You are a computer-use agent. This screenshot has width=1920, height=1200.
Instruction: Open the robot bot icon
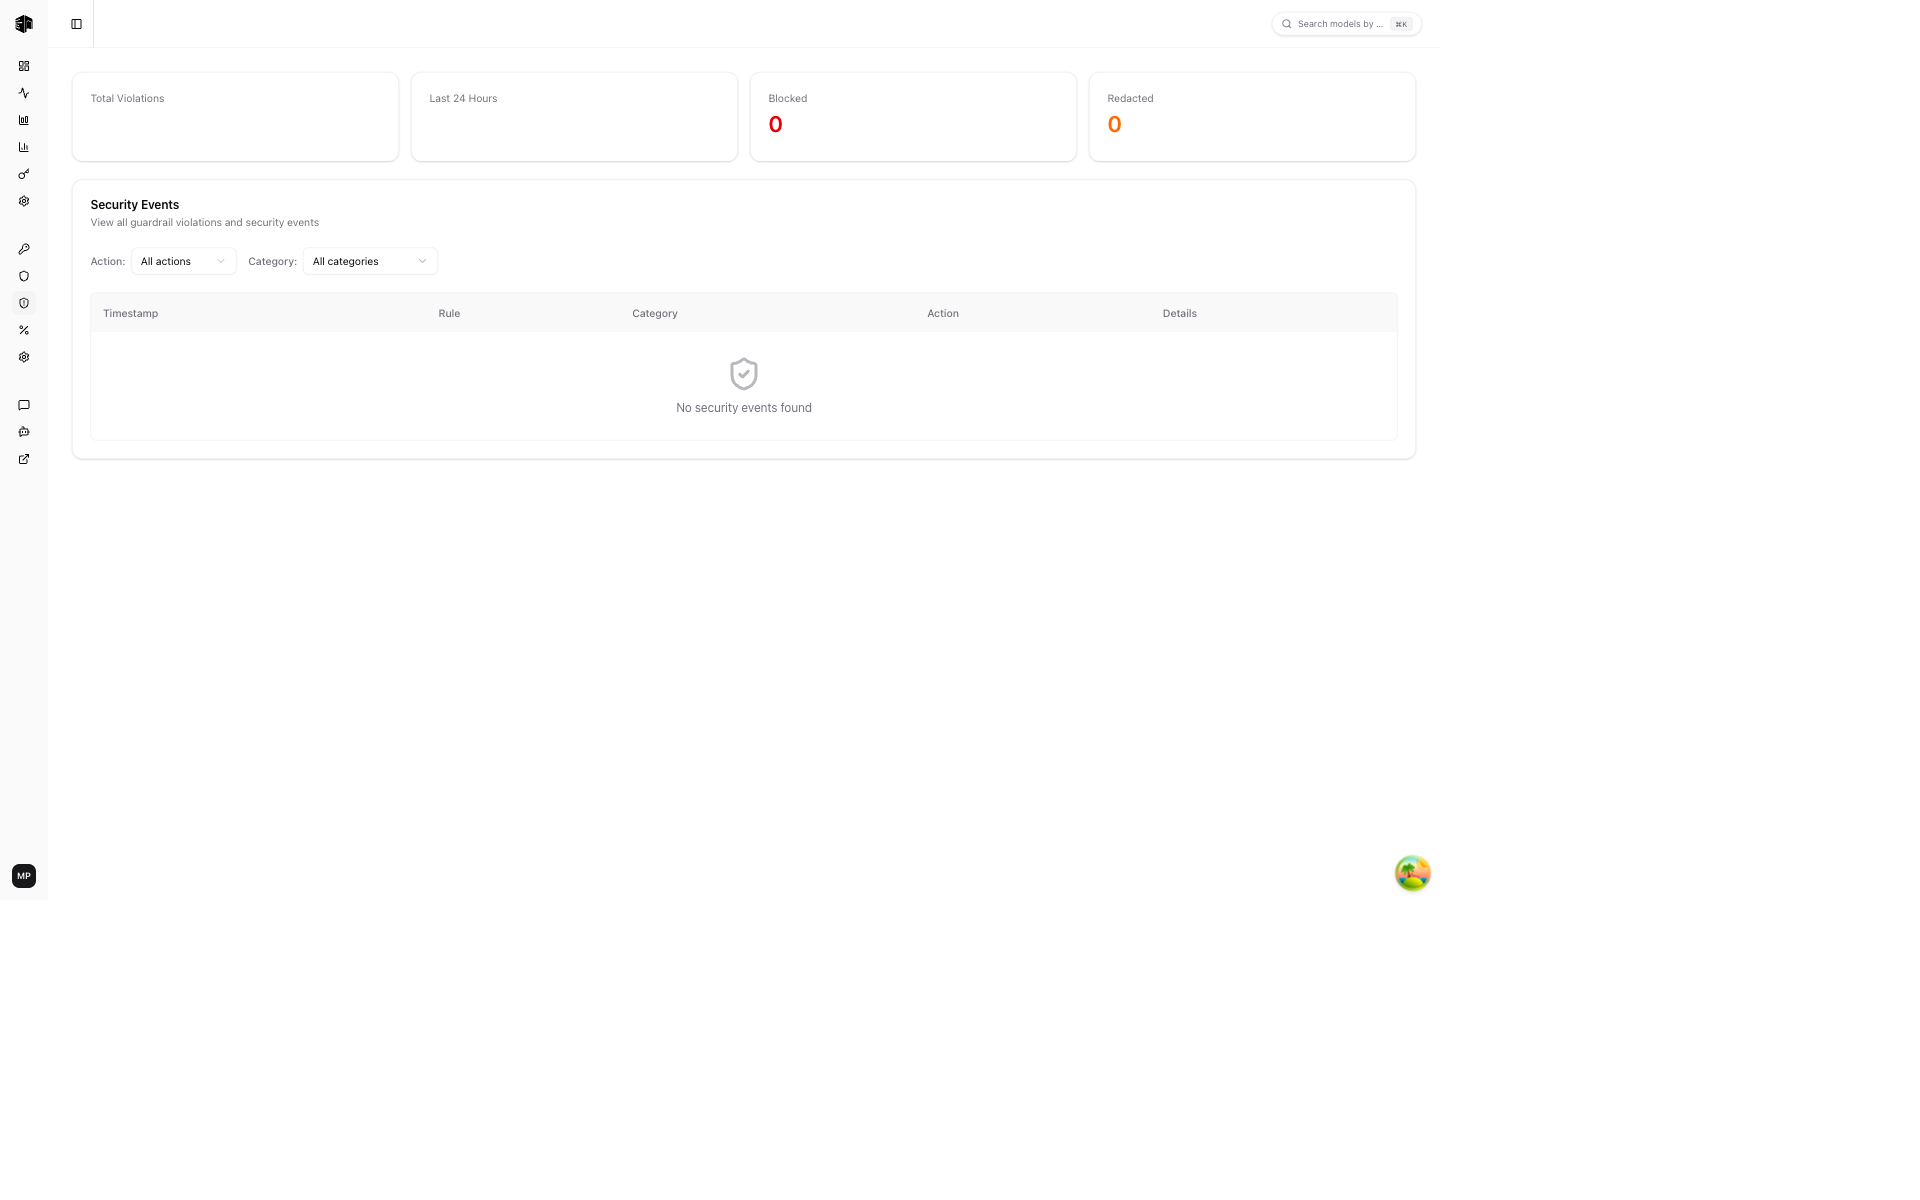click(24, 432)
